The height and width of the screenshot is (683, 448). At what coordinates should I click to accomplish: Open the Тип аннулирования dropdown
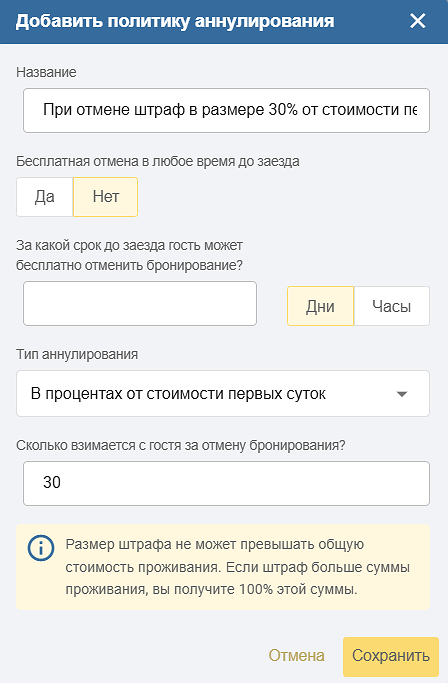[223, 393]
